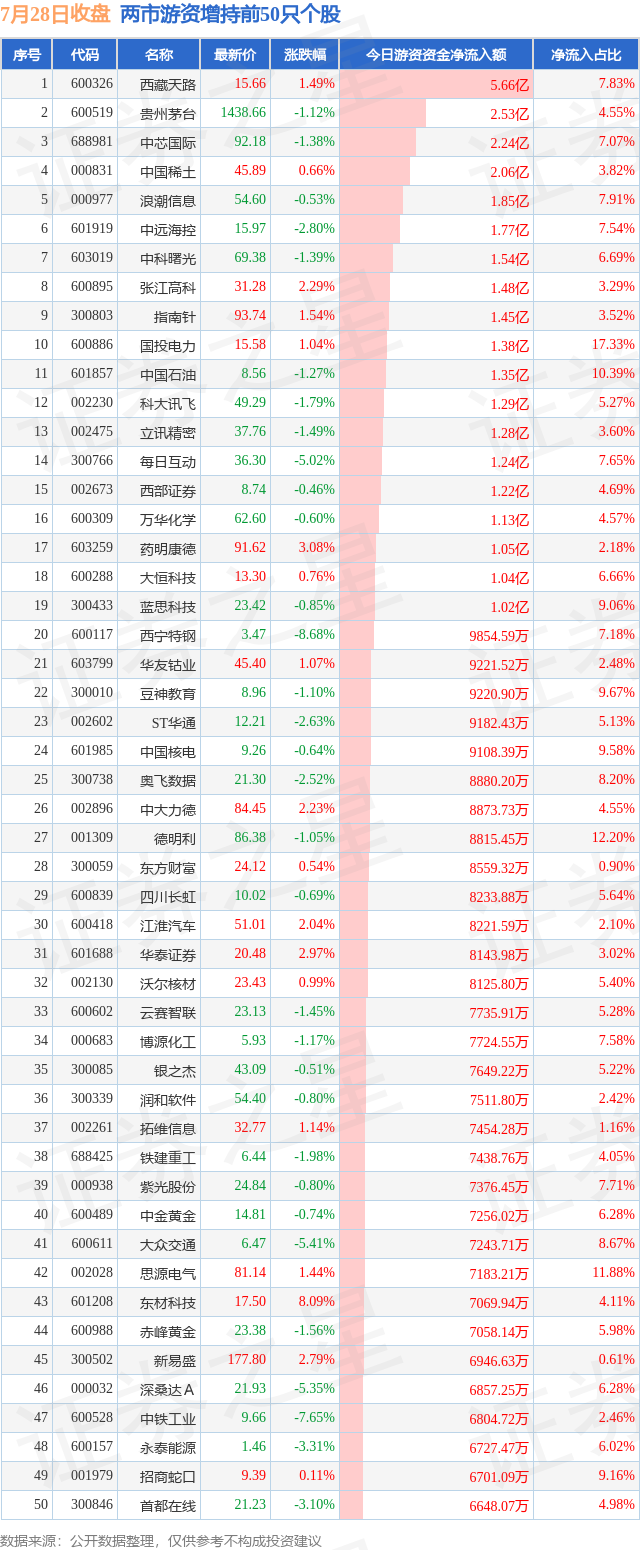Image resolution: width=640 pixels, height=1550 pixels.
Task: Click stock code 600288
Action: coord(92,577)
